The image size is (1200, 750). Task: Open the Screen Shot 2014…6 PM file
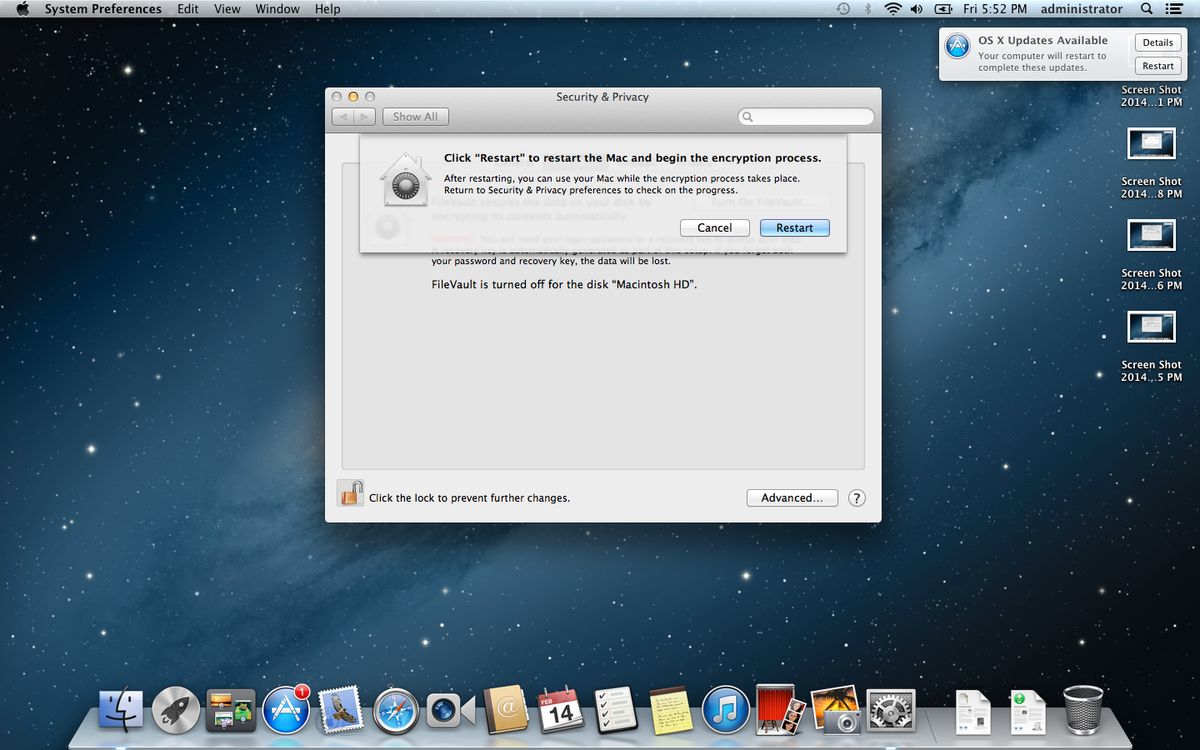point(1151,235)
